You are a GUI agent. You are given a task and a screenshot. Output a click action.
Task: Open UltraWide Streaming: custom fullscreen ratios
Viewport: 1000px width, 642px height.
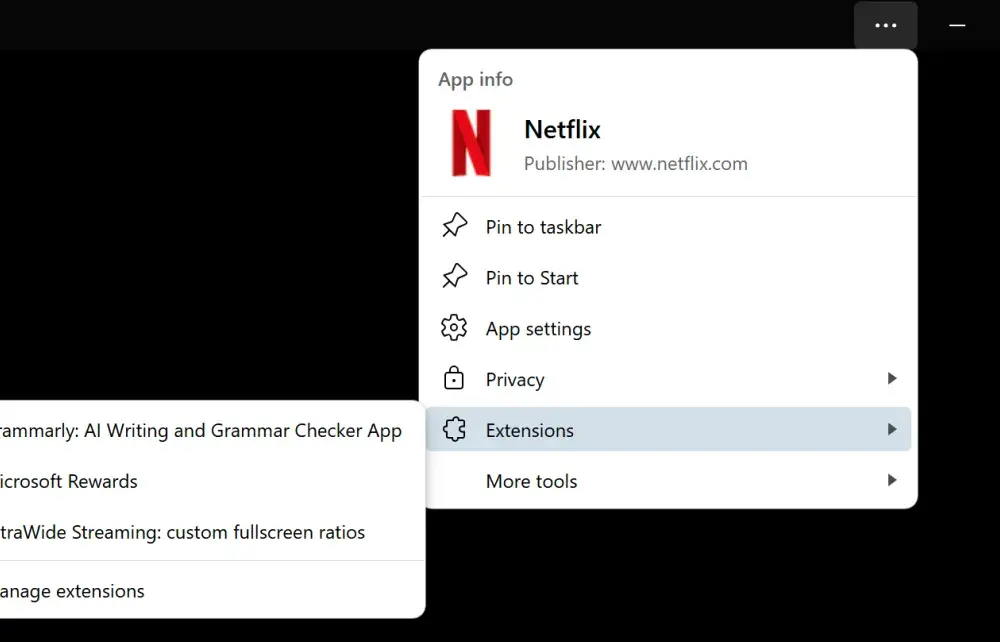(210, 532)
